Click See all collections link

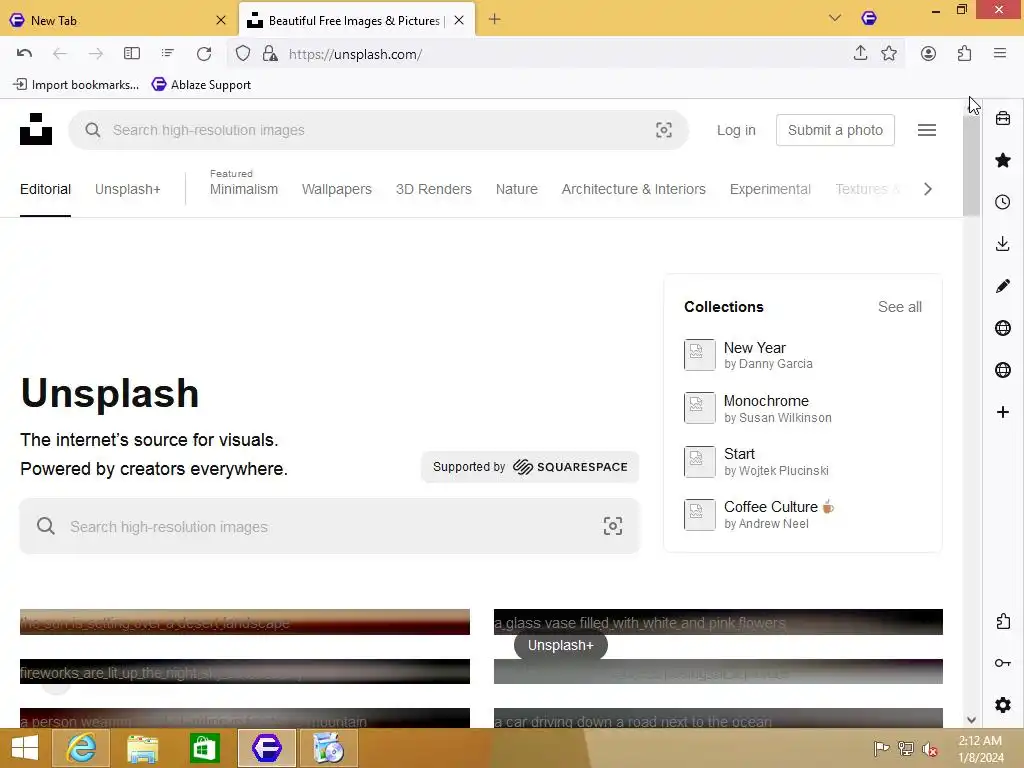(x=899, y=306)
